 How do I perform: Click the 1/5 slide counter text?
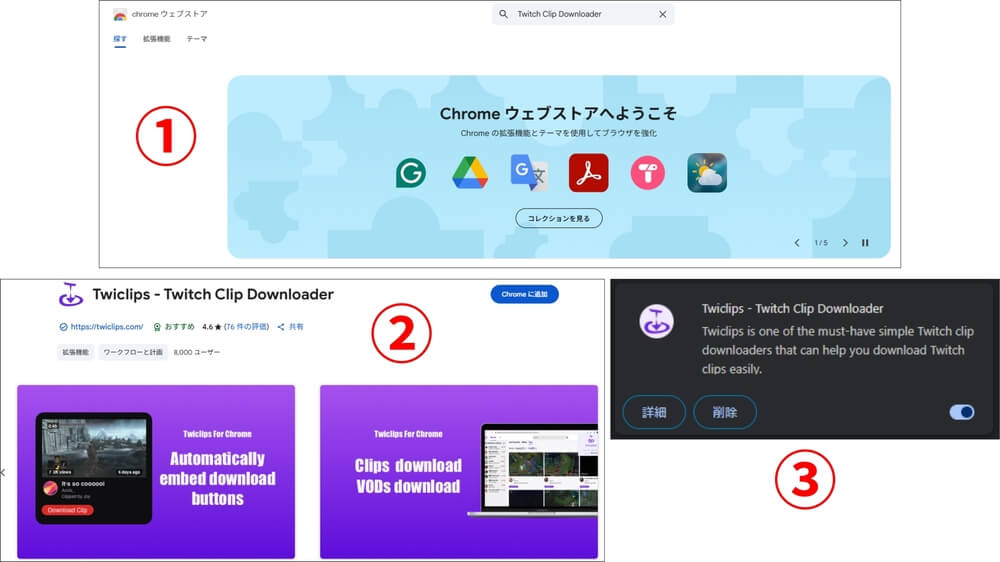click(821, 243)
